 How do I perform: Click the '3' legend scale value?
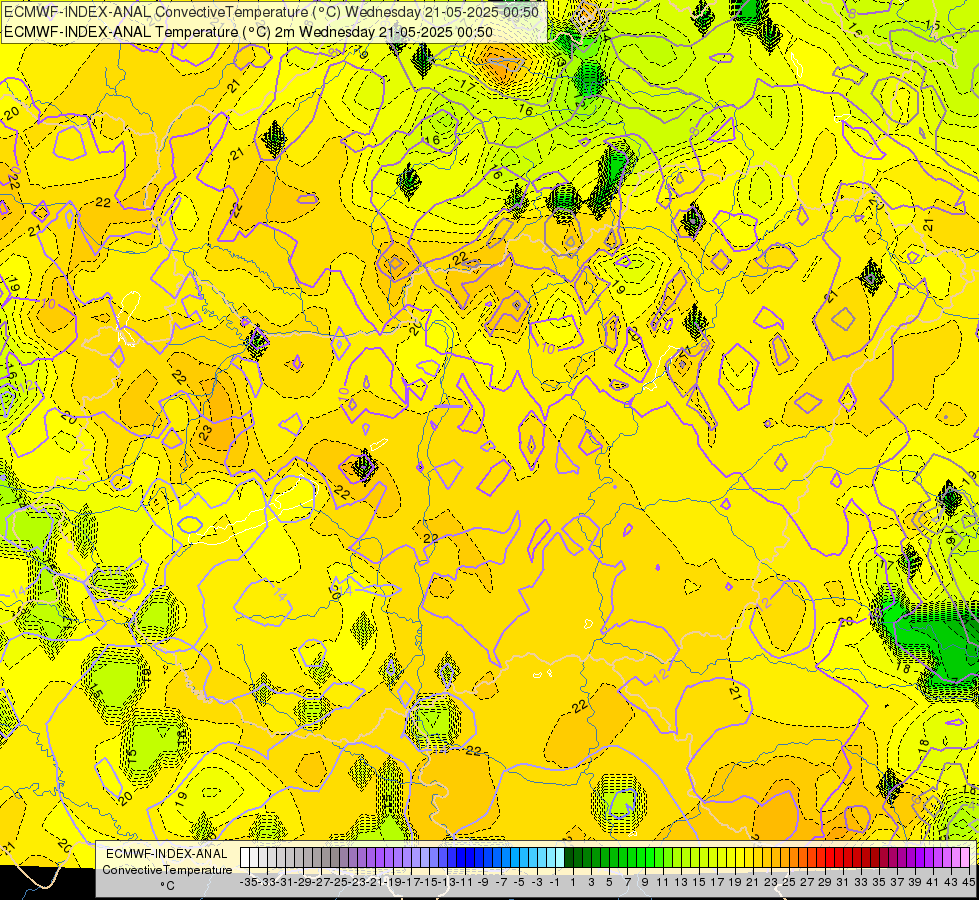[591, 883]
